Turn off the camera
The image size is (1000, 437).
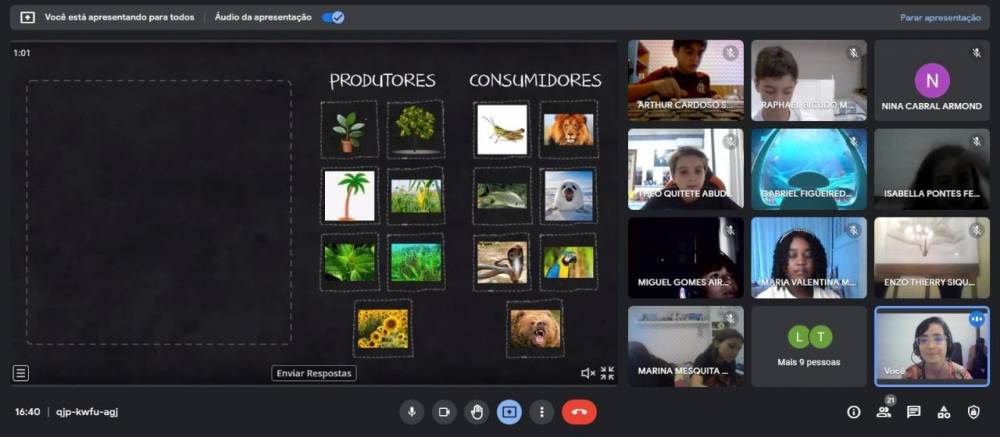click(x=444, y=411)
